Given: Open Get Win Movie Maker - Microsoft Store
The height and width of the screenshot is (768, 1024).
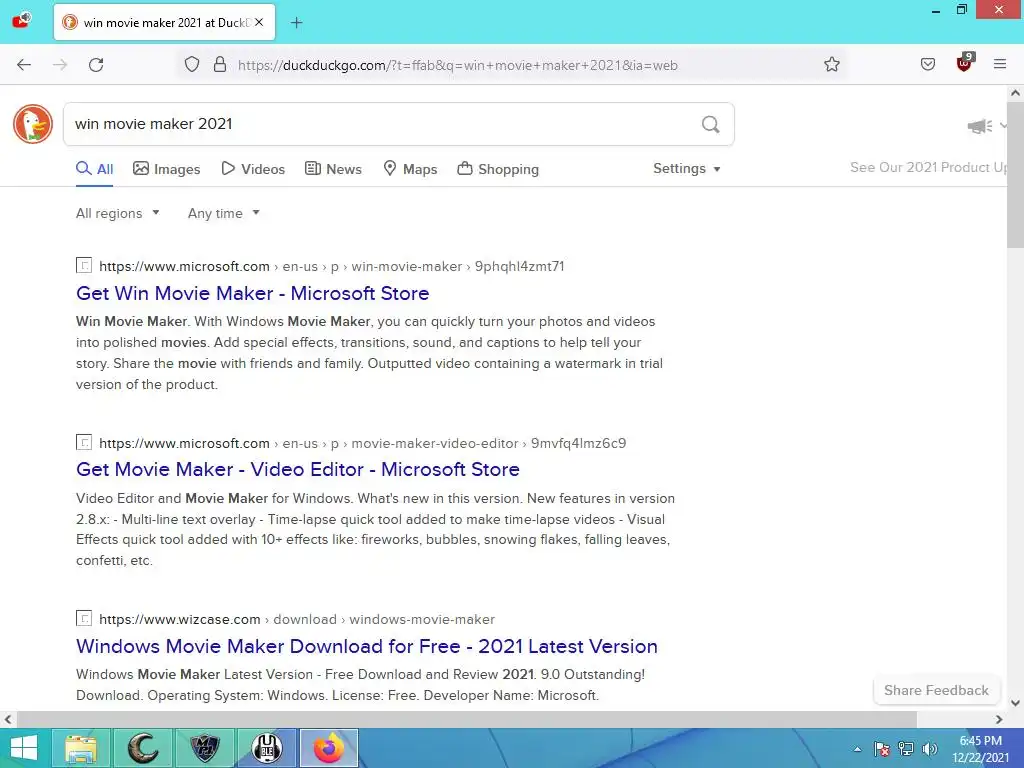Looking at the screenshot, I should [253, 293].
